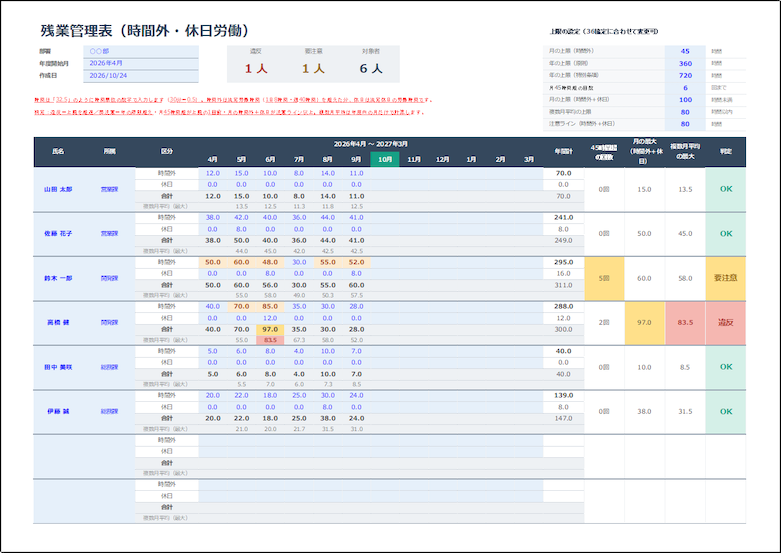Click the 違反 verdict for 高橋 健
This screenshot has height=553, width=781.
coord(726,323)
